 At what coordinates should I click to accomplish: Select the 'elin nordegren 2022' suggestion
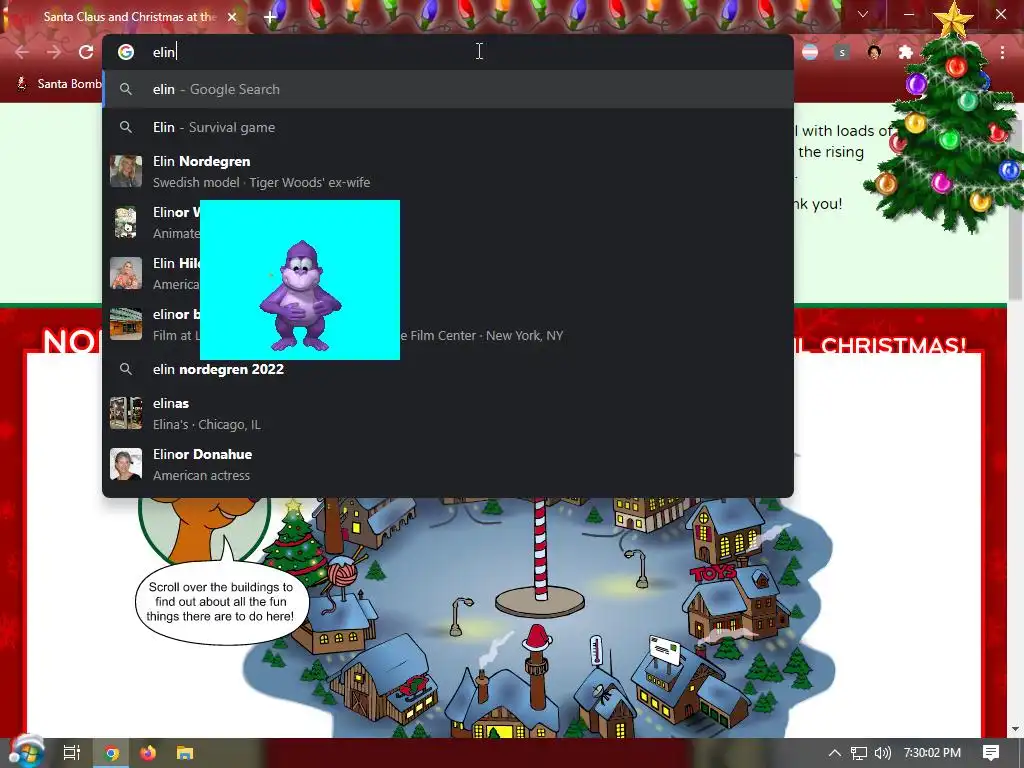click(448, 370)
